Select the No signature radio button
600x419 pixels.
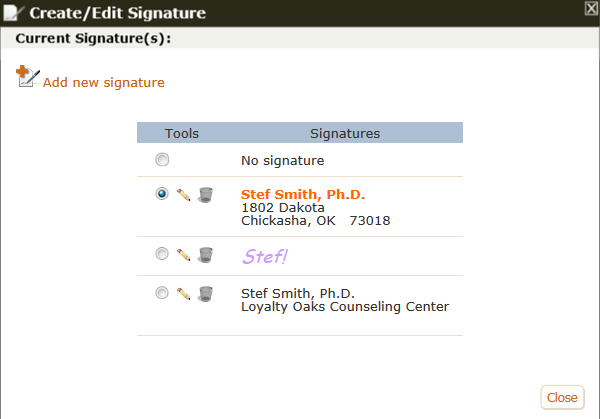[162, 159]
